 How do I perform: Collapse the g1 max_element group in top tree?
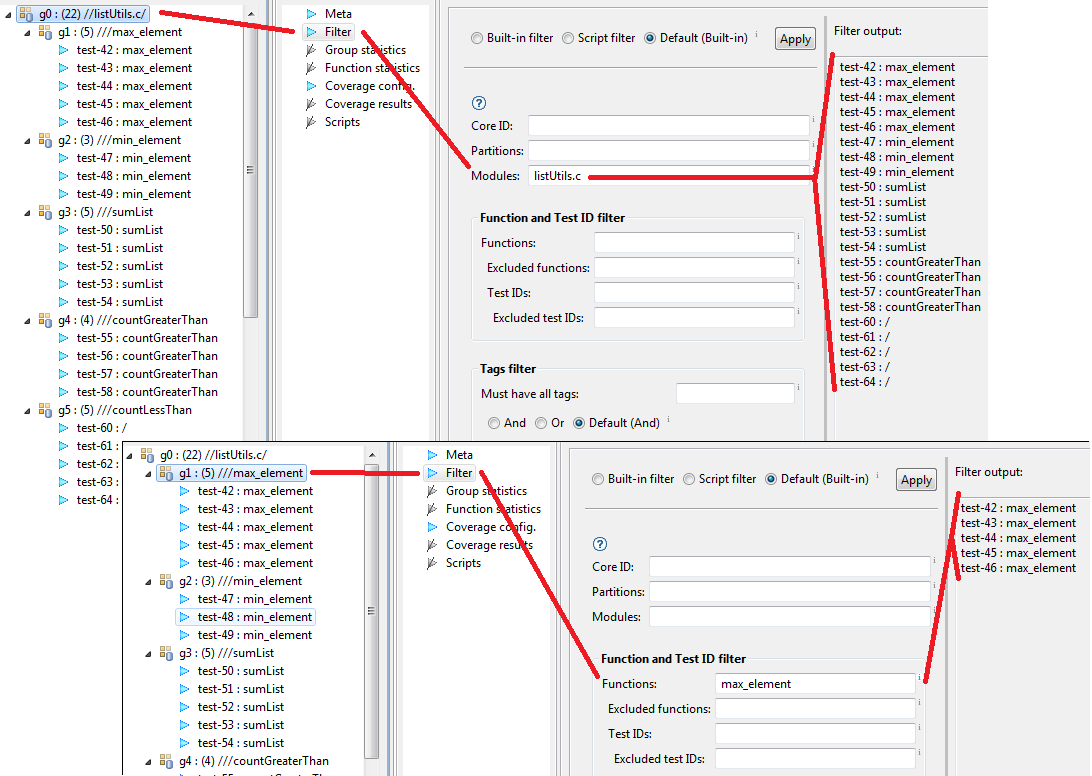pyautogui.click(x=27, y=33)
